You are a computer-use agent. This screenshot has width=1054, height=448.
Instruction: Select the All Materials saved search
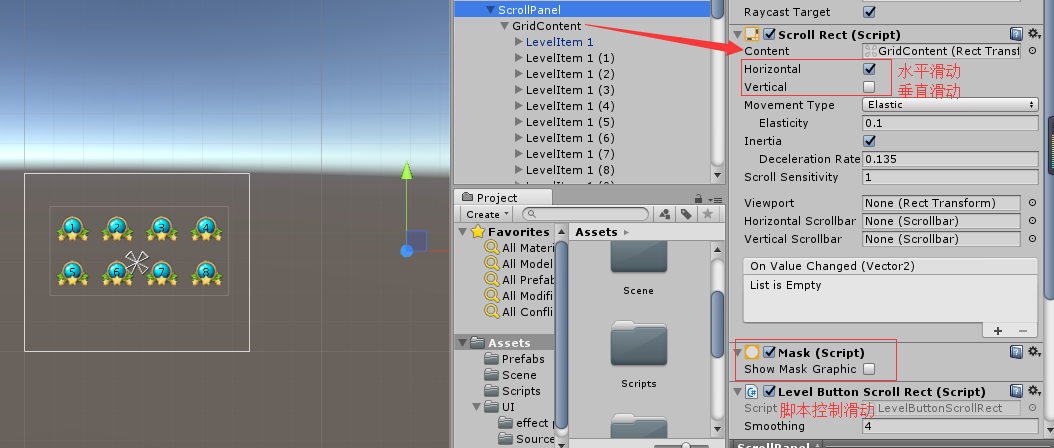coord(518,248)
